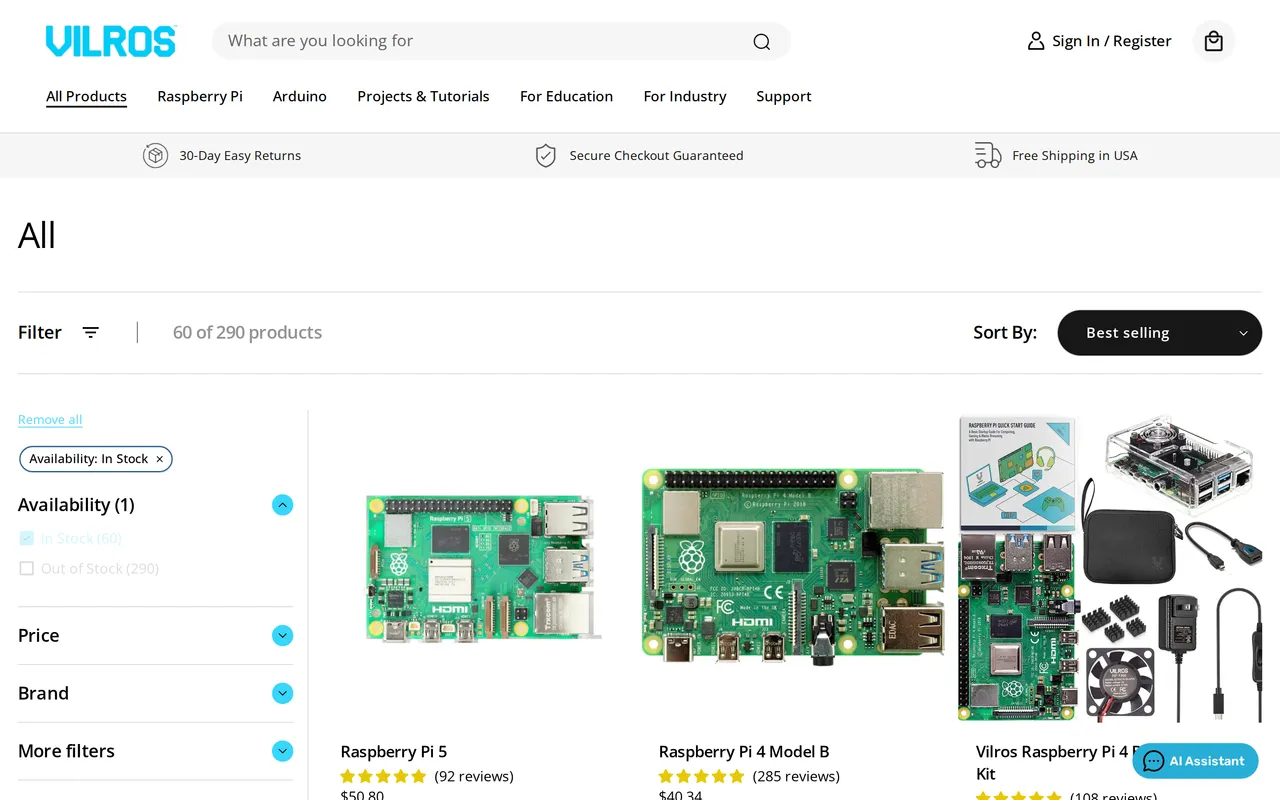The width and height of the screenshot is (1280, 800).
Task: Check the Out of Stock checkbox
Action: tap(27, 568)
